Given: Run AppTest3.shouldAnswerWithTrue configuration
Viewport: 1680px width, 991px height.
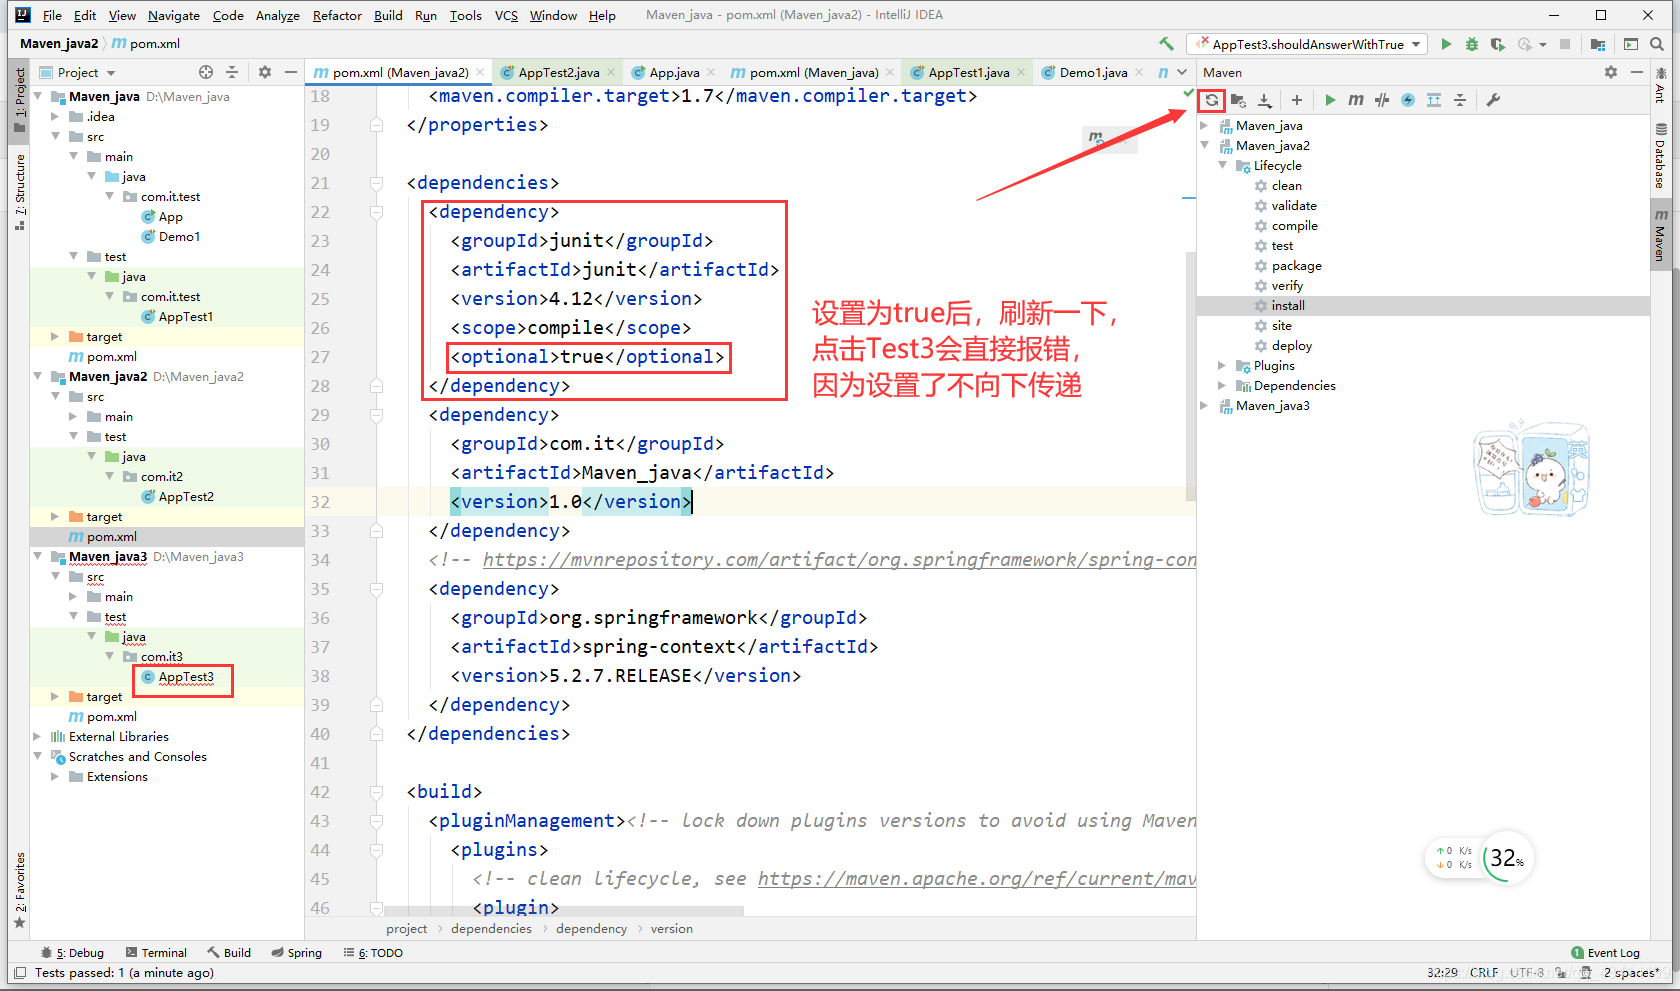Looking at the screenshot, I should (x=1446, y=44).
